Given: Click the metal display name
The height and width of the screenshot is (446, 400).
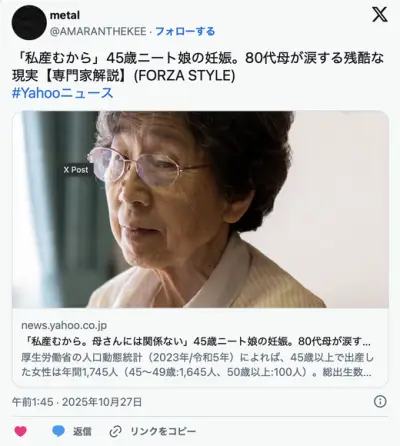Looking at the screenshot, I should 65,15.
